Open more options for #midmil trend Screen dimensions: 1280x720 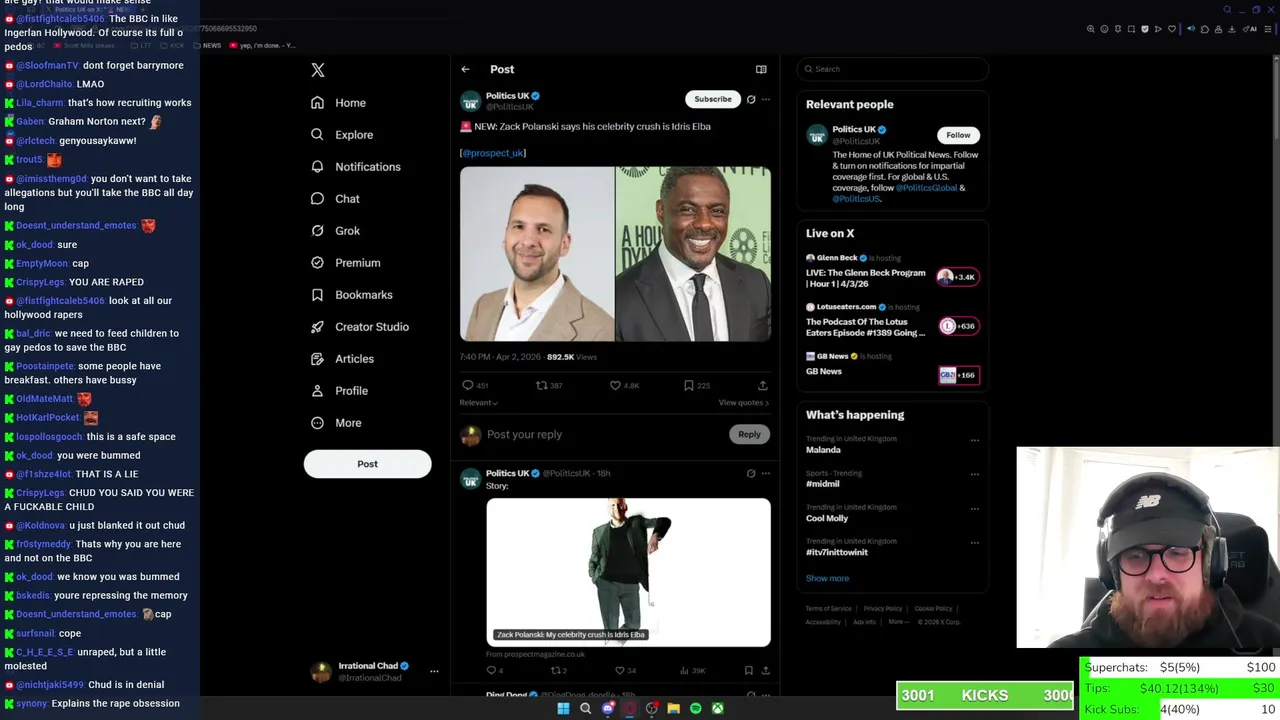tap(975, 474)
